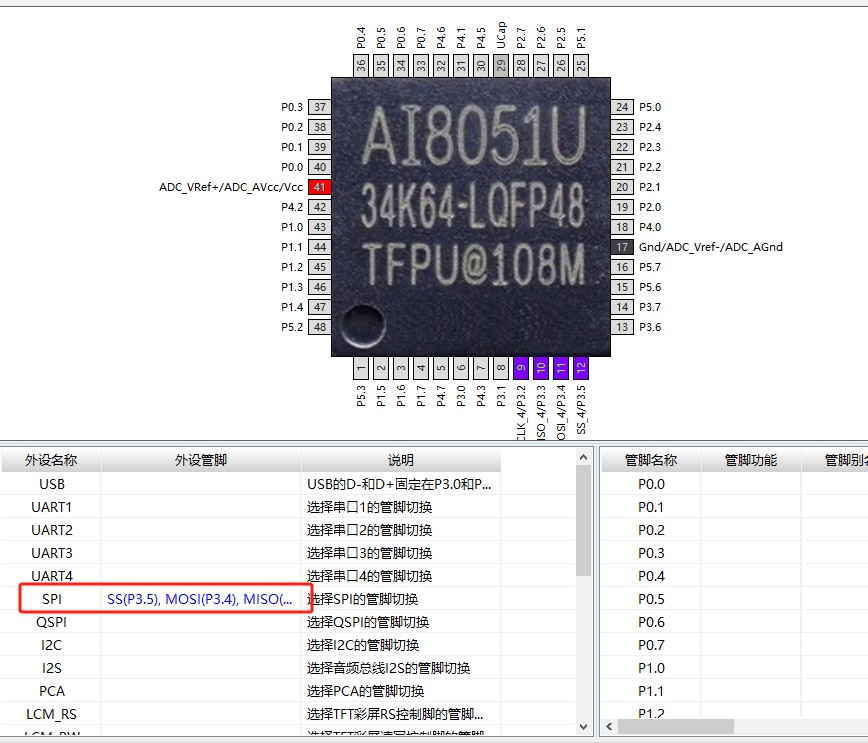Select pin 41 ADC_VRef+/Vcc on the chip

pos(319,187)
